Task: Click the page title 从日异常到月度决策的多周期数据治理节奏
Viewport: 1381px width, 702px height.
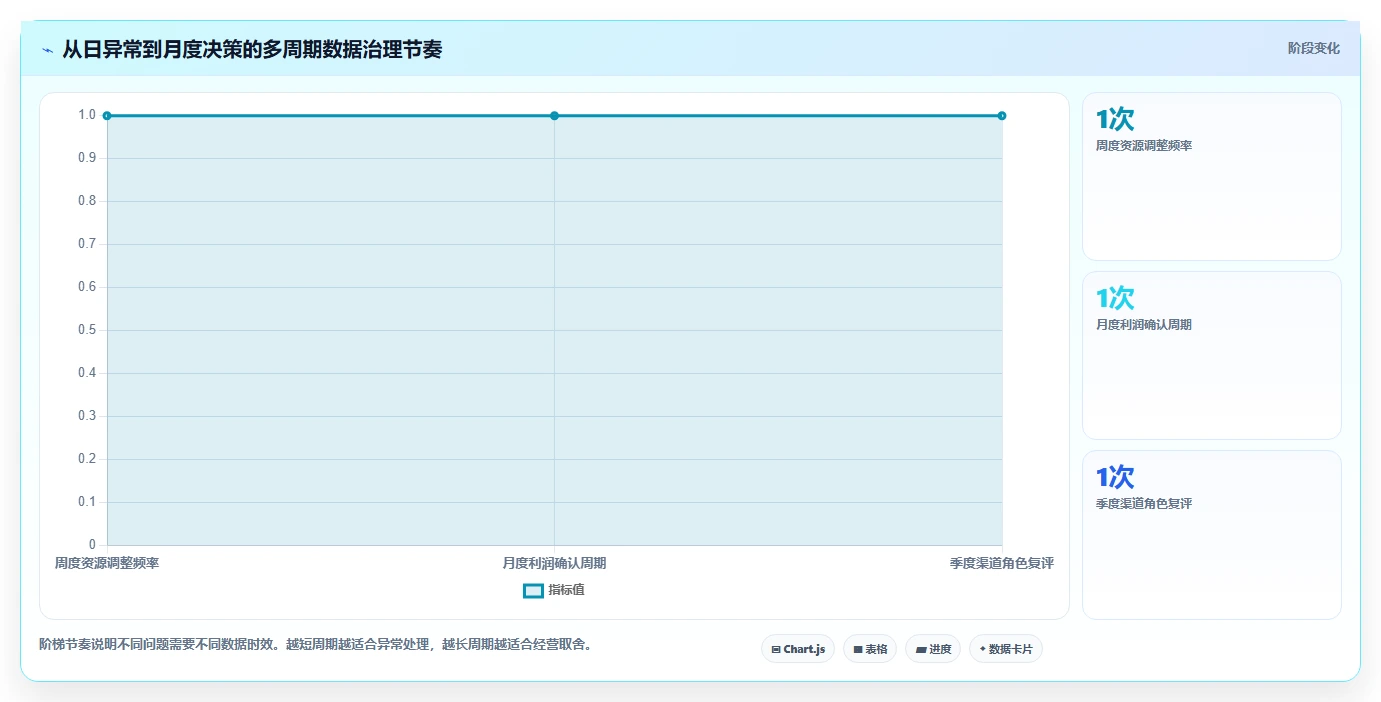Action: tap(252, 49)
